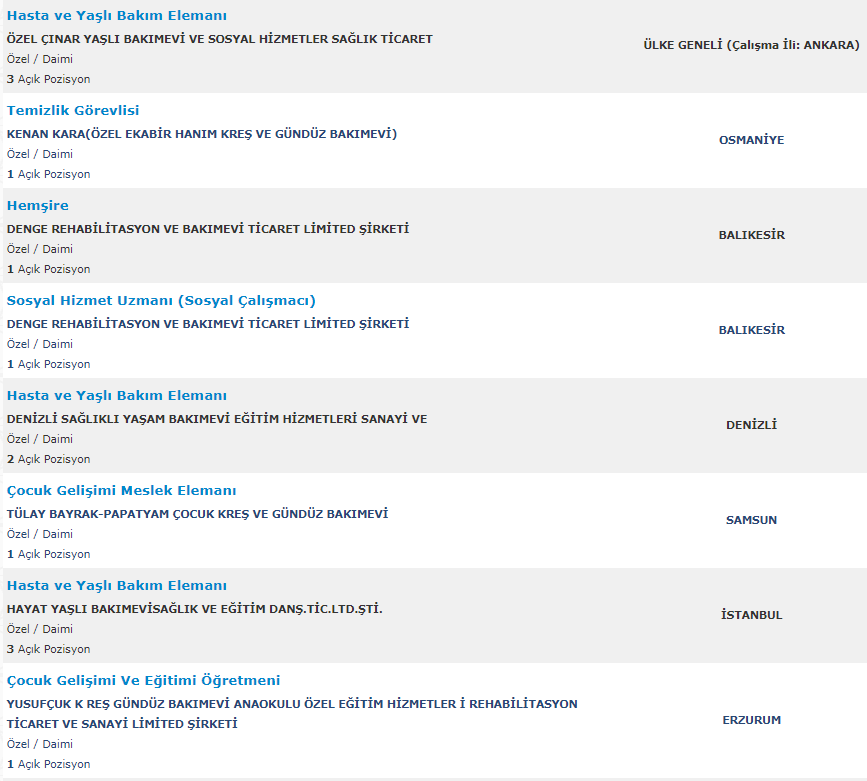Click the KENAN KARA employer name
Screen dimensions: 867x781
pos(201,134)
